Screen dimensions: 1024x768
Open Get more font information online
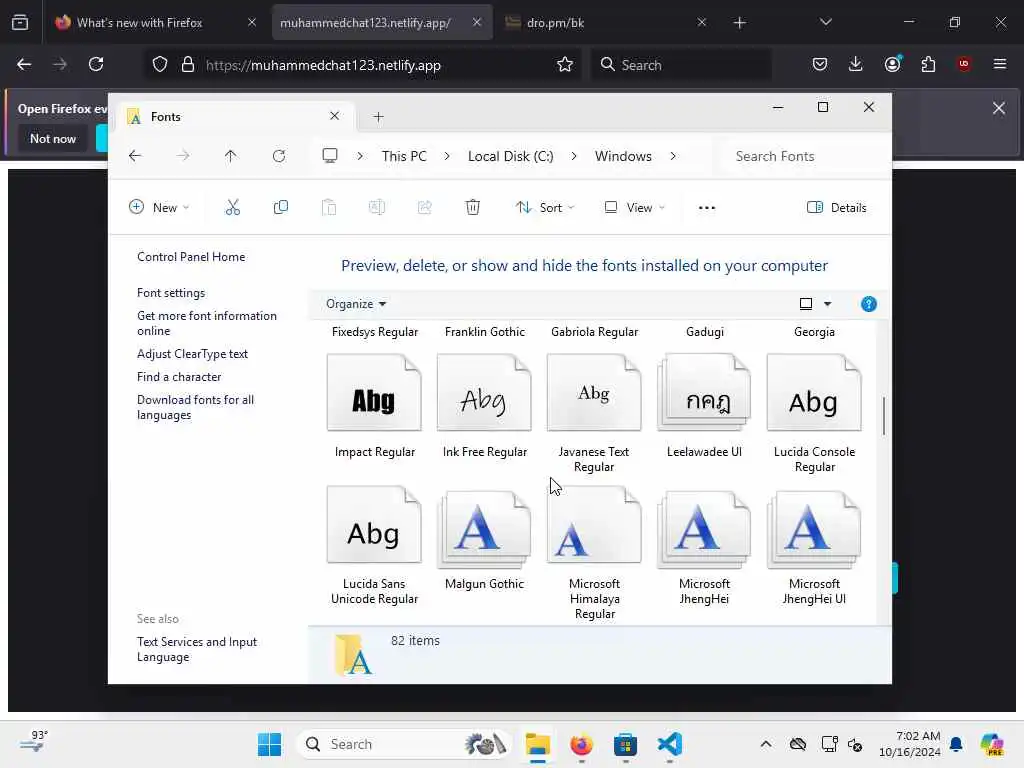click(206, 323)
